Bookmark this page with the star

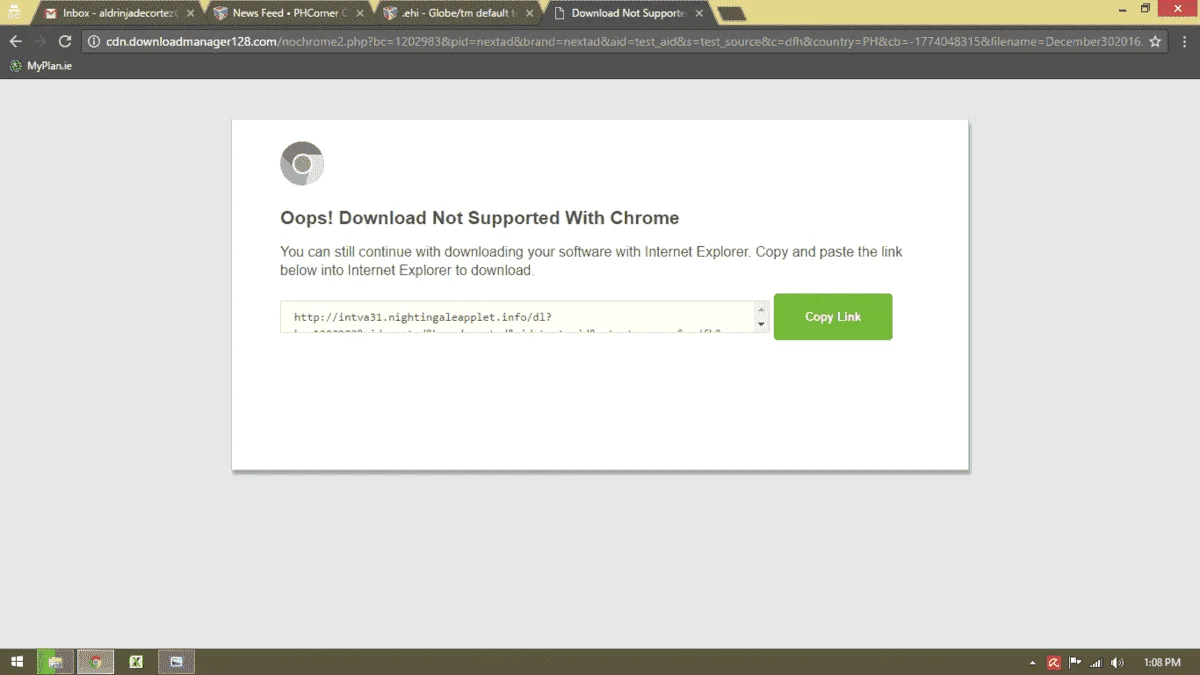click(x=1155, y=42)
